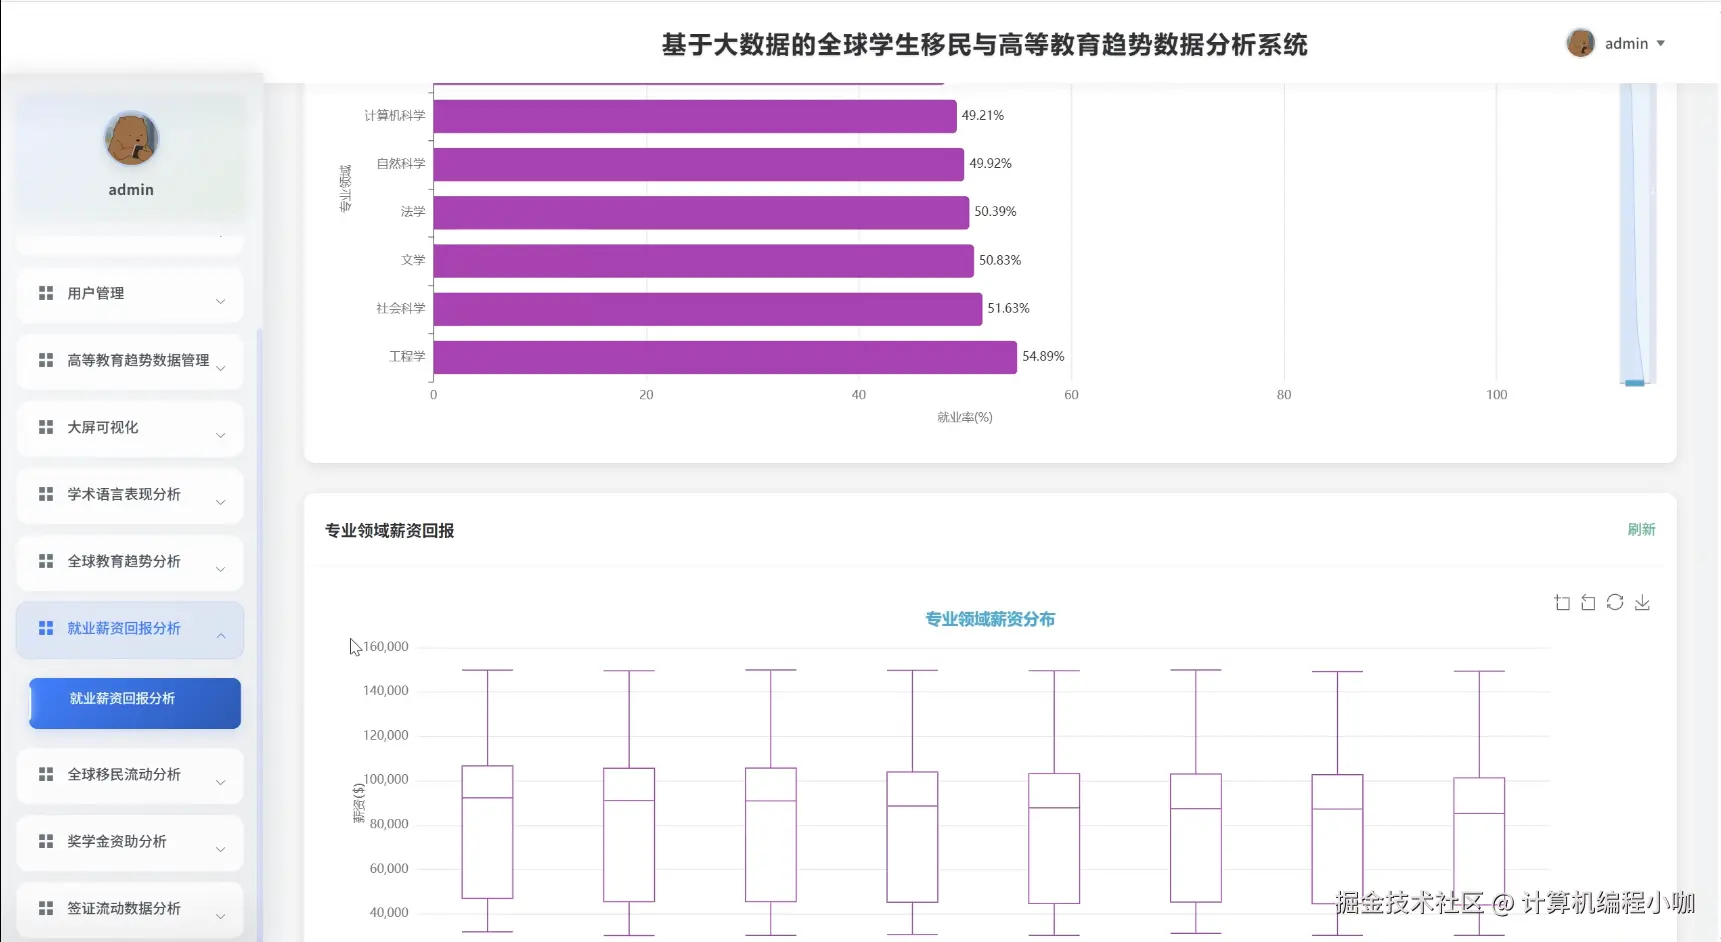Click the admin name under sidebar avatar
This screenshot has height=942, width=1721.
(131, 190)
